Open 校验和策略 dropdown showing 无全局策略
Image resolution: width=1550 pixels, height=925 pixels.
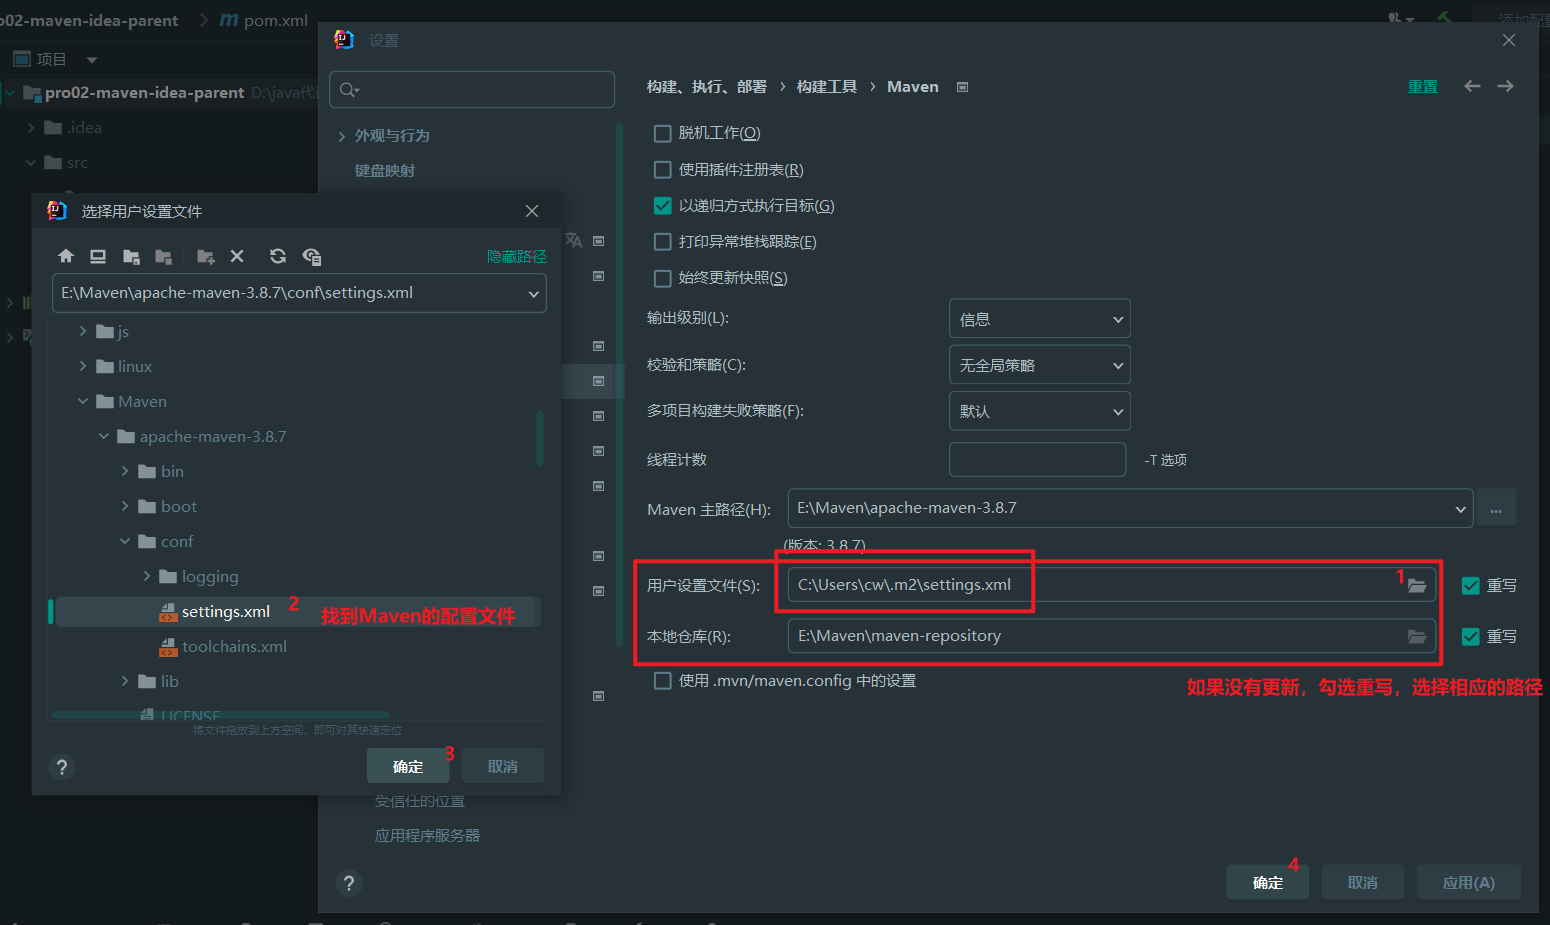point(1039,365)
